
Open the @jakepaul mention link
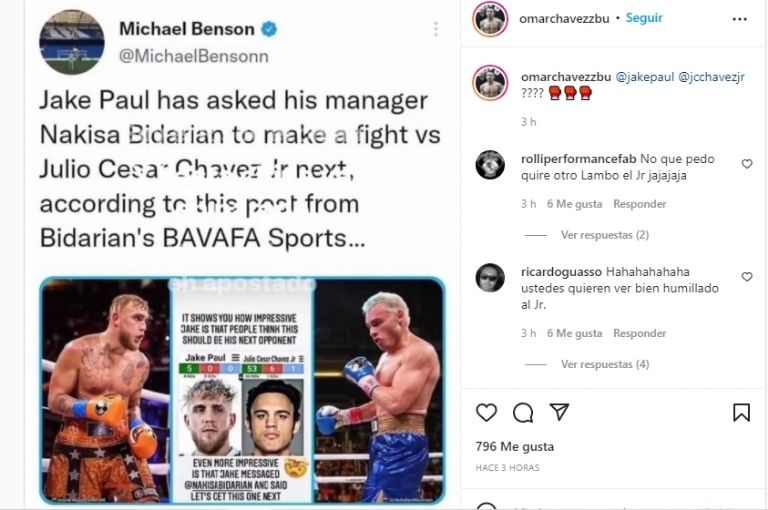(645, 77)
